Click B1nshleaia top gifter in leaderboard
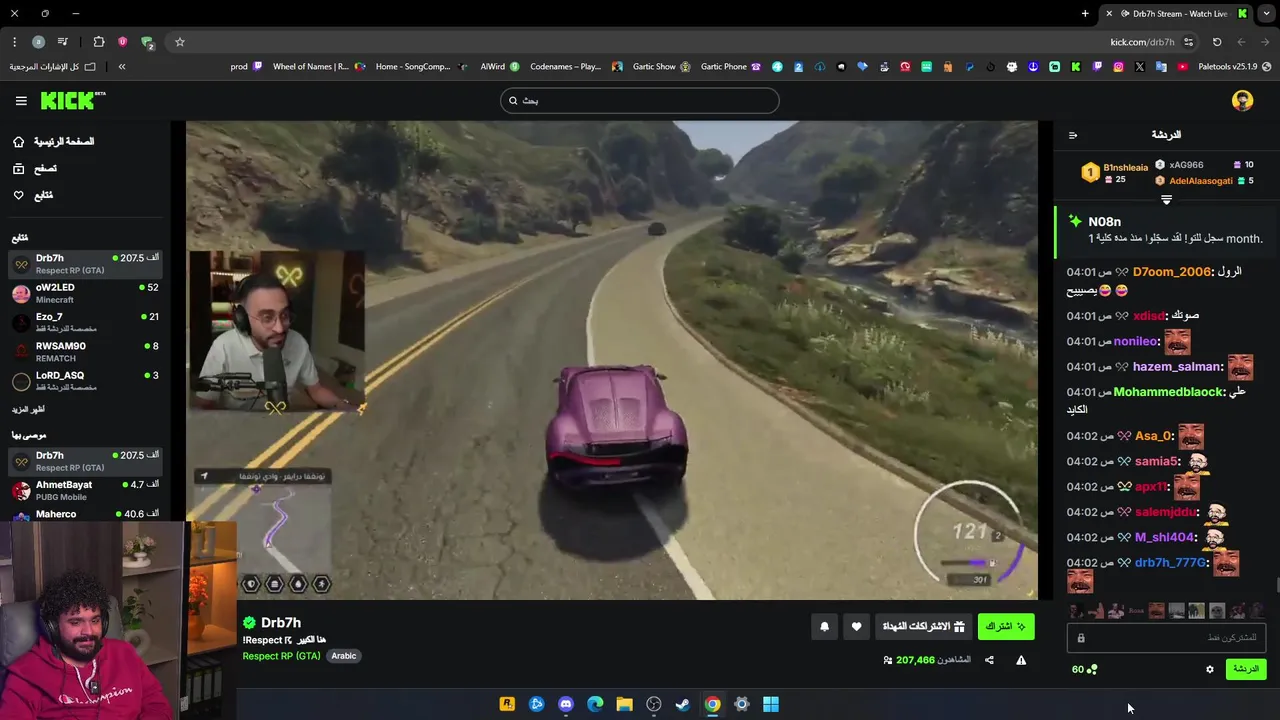Image resolution: width=1280 pixels, height=720 pixels. coord(1125,168)
